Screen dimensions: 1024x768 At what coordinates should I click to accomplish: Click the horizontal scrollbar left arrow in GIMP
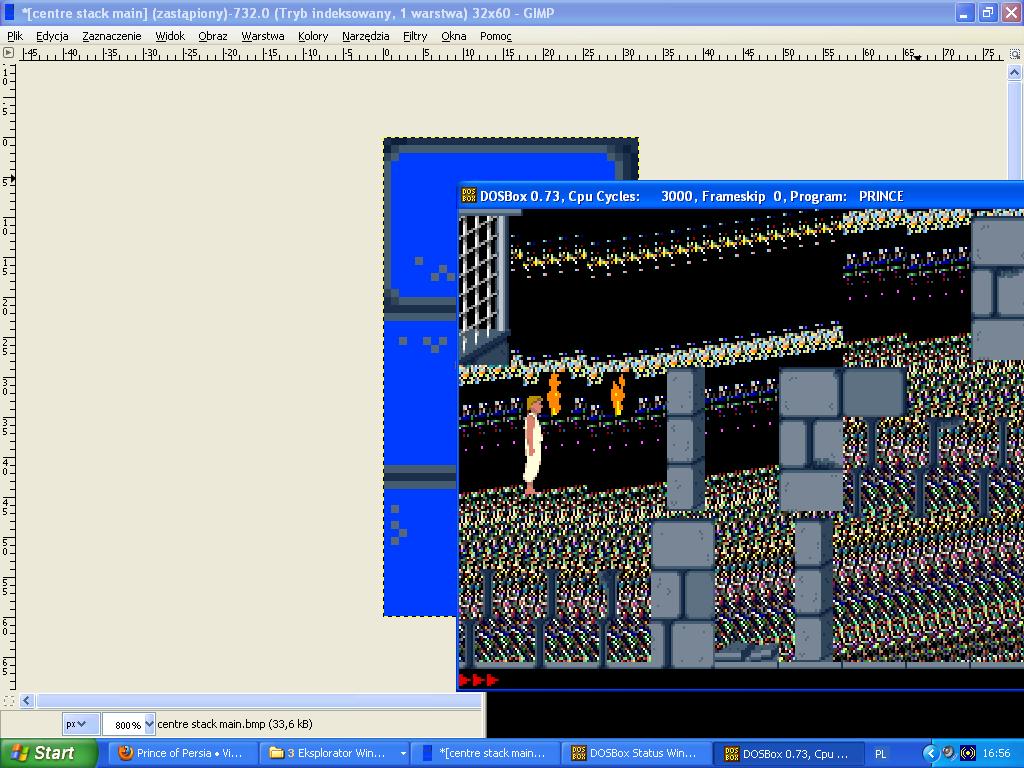[27, 701]
